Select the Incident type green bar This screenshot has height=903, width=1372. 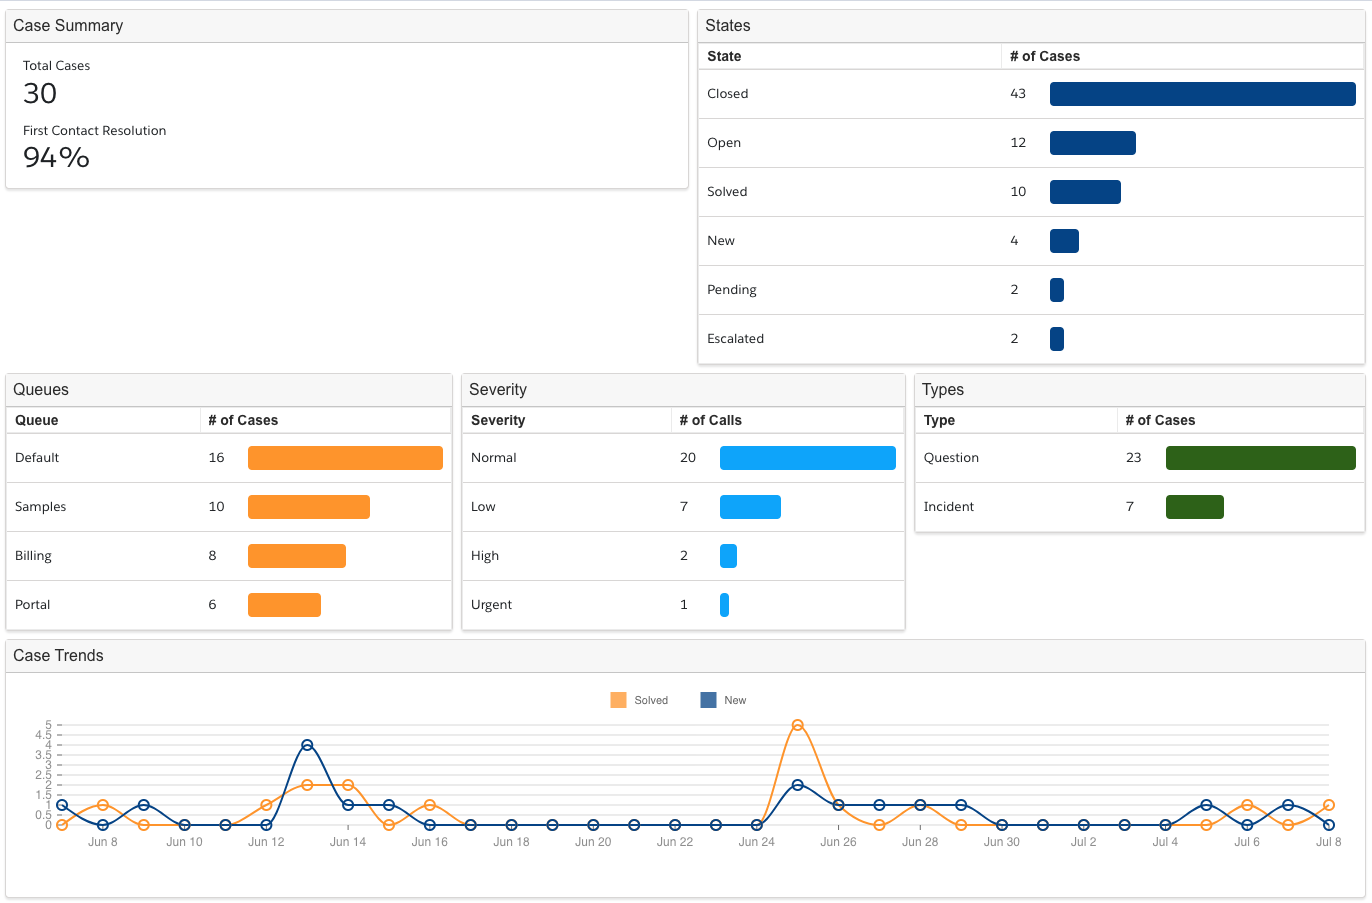coord(1194,507)
